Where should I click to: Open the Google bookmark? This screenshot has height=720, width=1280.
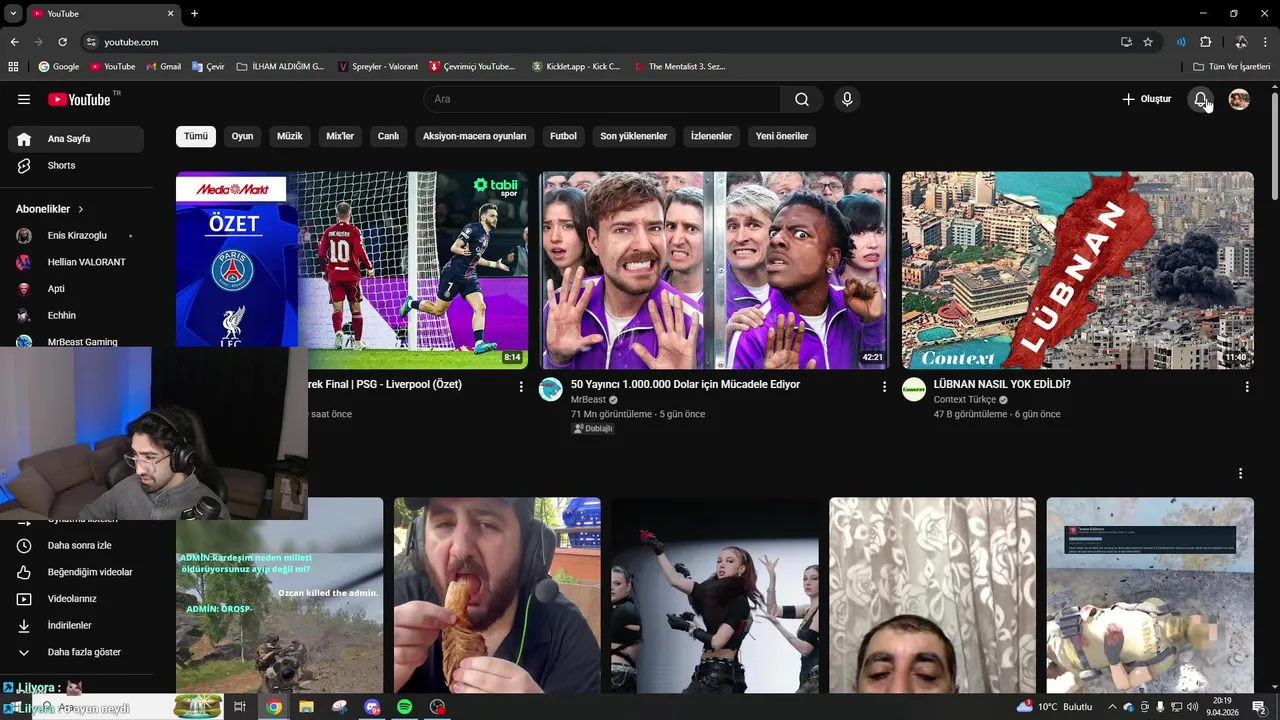[59, 67]
